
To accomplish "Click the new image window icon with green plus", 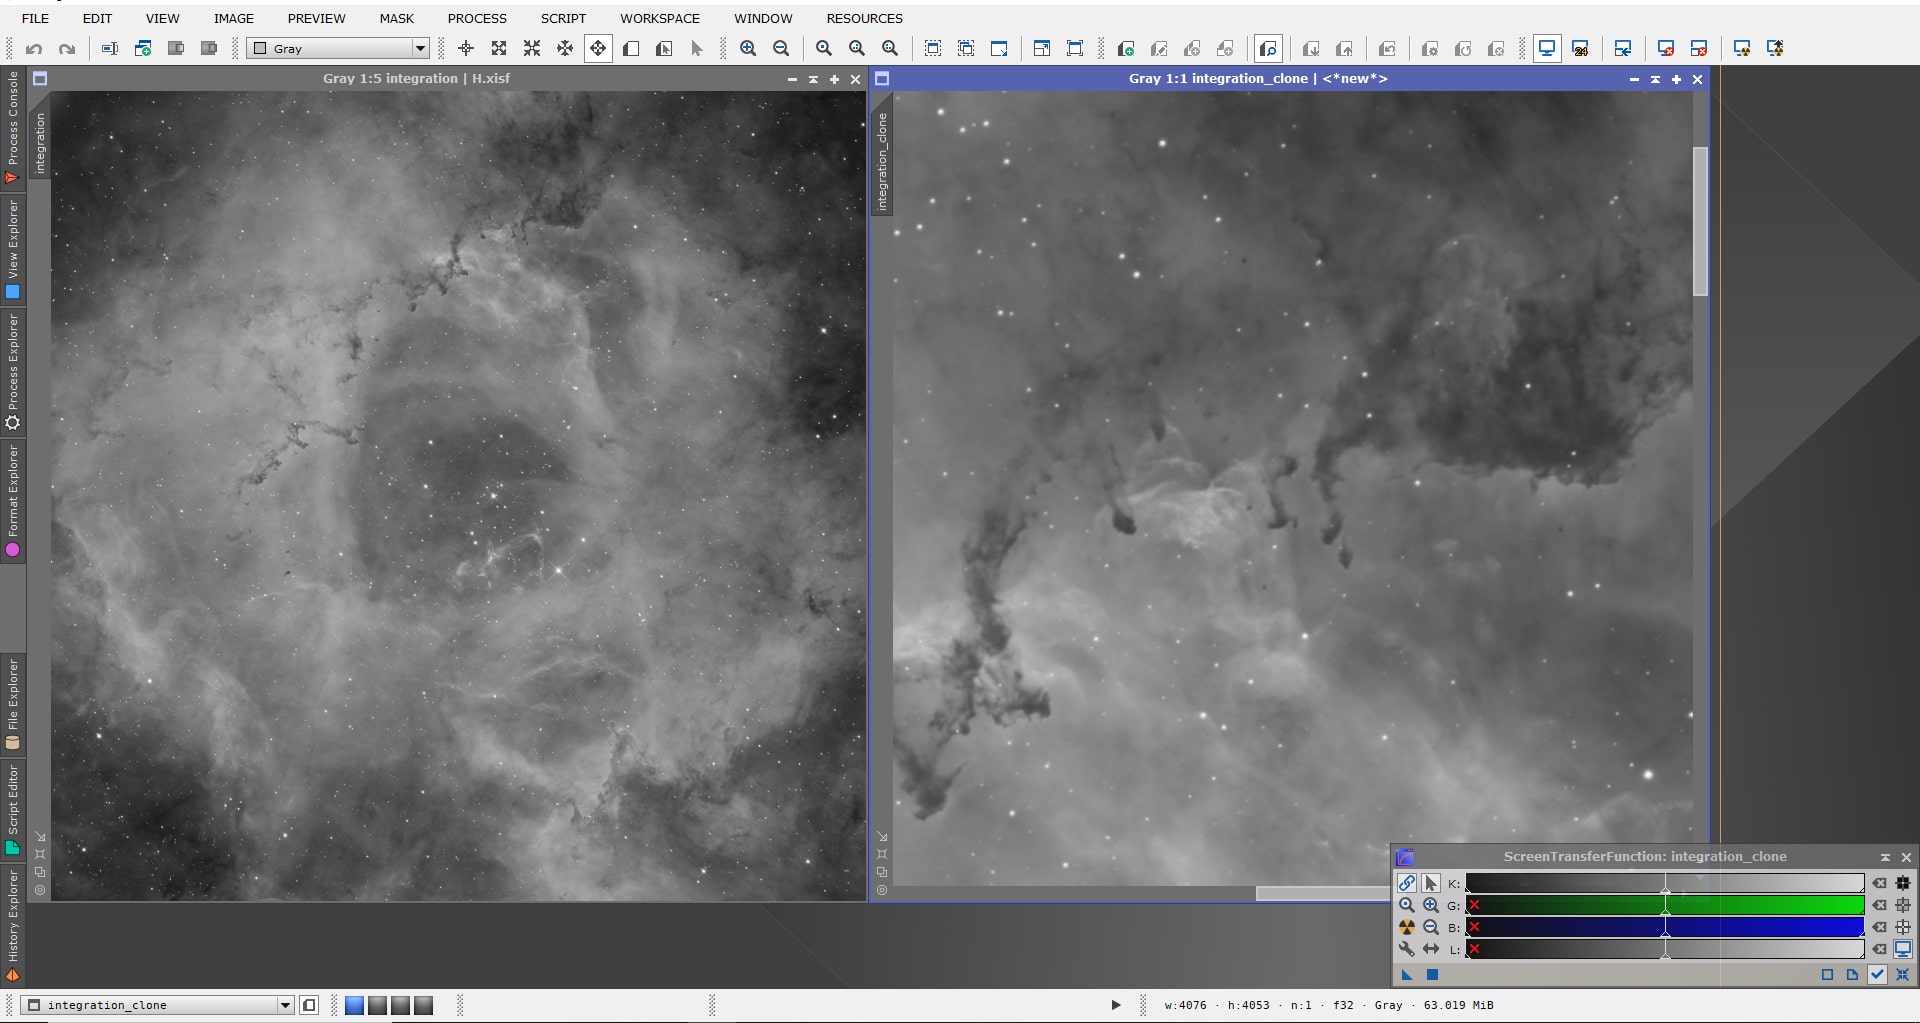I will coord(143,48).
